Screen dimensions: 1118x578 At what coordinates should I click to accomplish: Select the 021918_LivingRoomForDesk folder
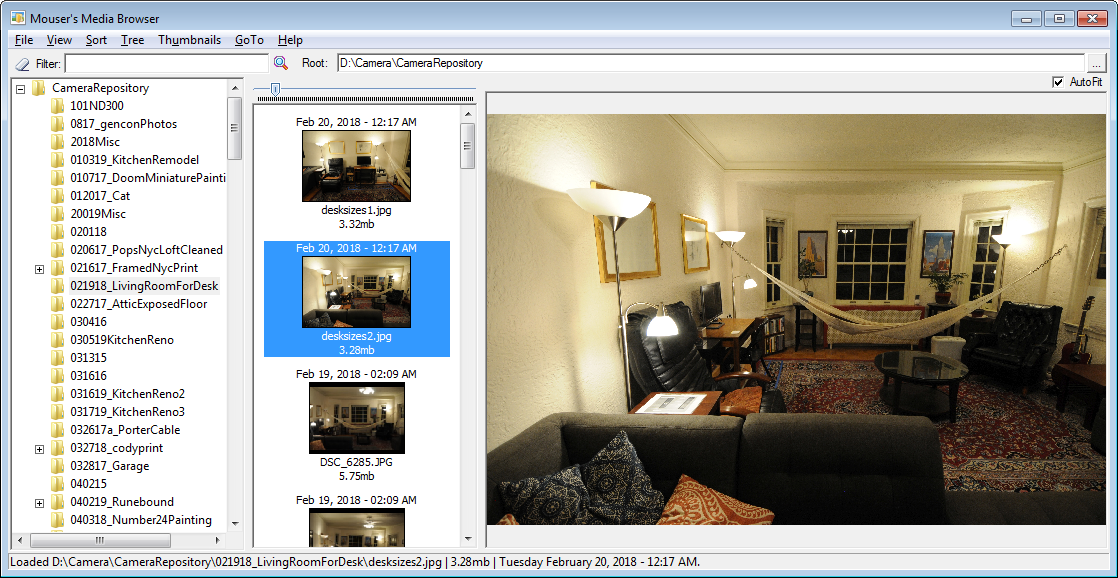[x=144, y=286]
